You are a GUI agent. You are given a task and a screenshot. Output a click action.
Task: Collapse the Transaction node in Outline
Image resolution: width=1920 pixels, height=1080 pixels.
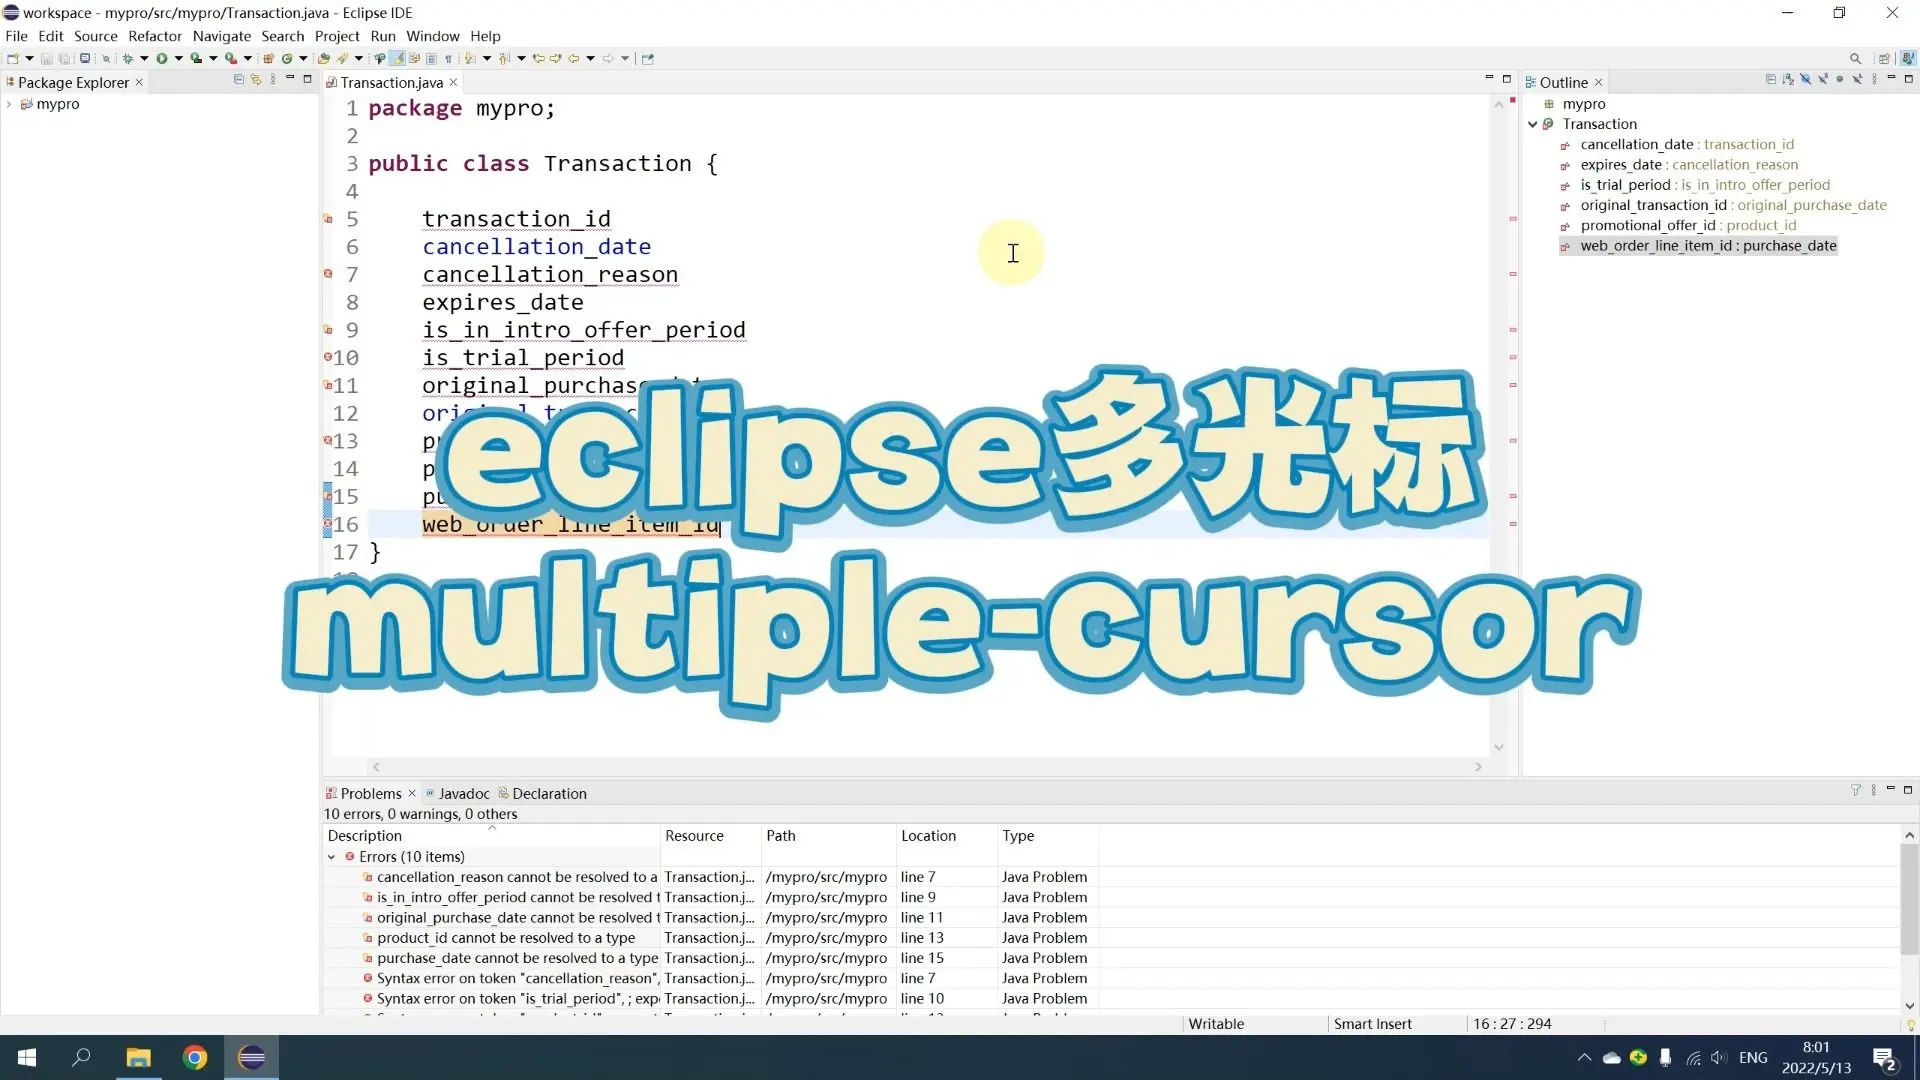click(x=1535, y=124)
